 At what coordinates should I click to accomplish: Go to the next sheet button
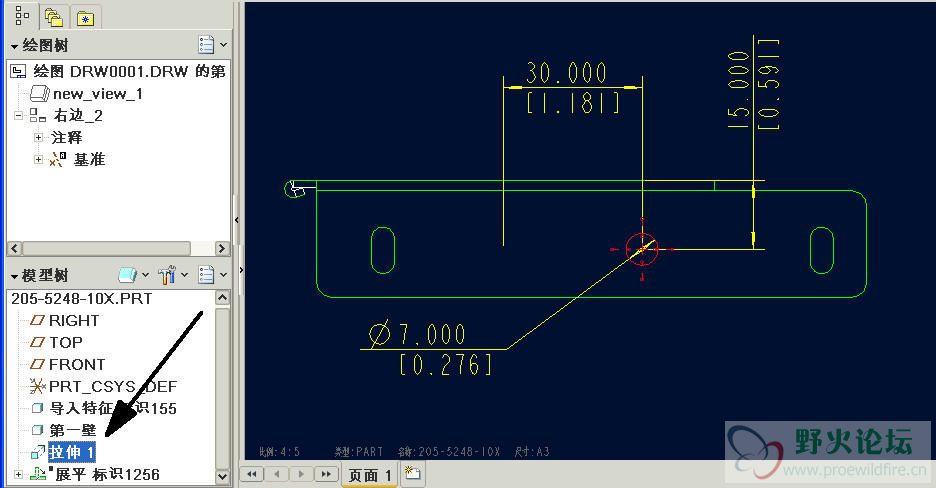pos(301,474)
